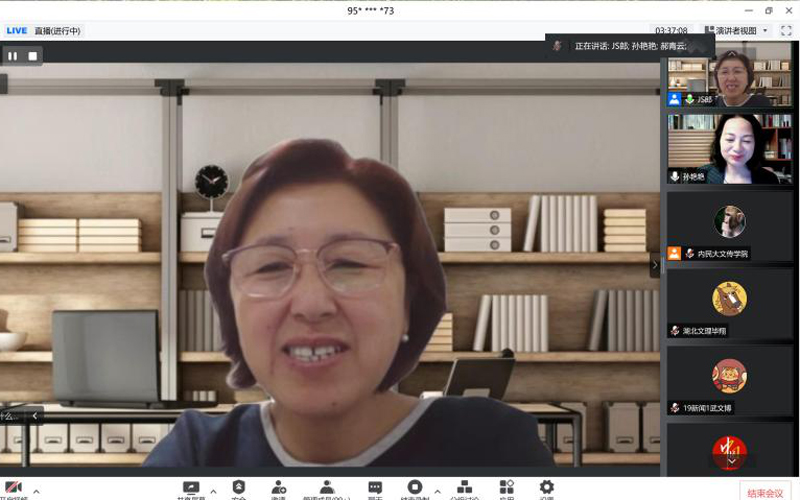Move participant list down with bottom chevron
Image resolution: width=800 pixels, height=500 pixels.
(732, 462)
